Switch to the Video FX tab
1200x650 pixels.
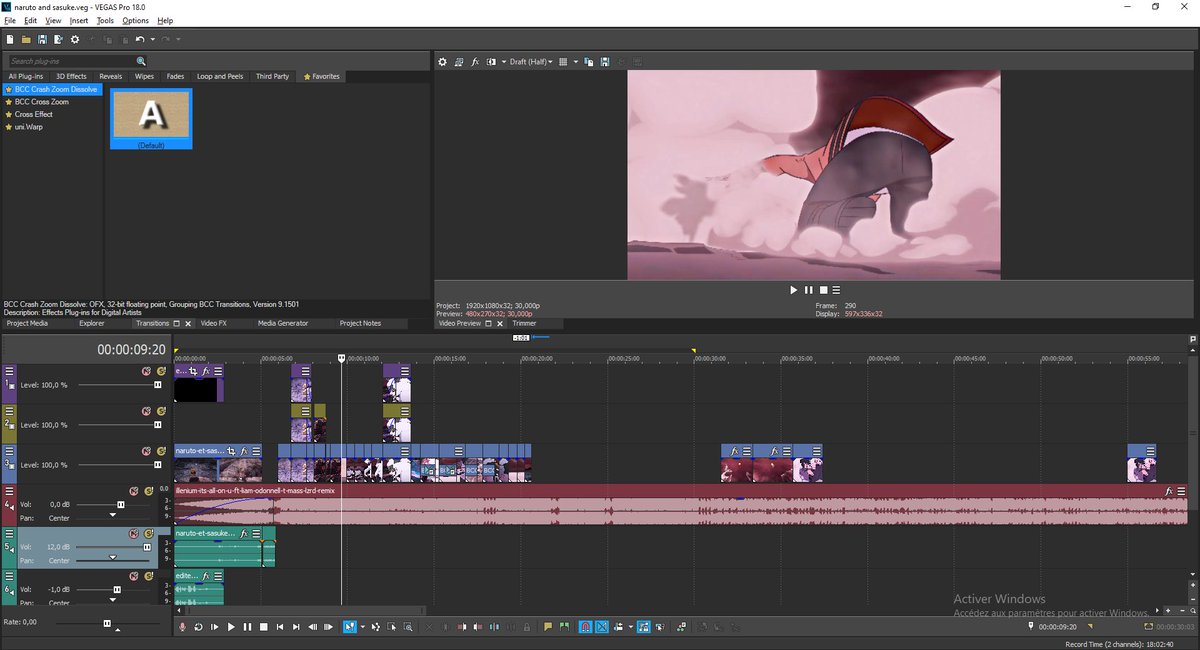[214, 323]
